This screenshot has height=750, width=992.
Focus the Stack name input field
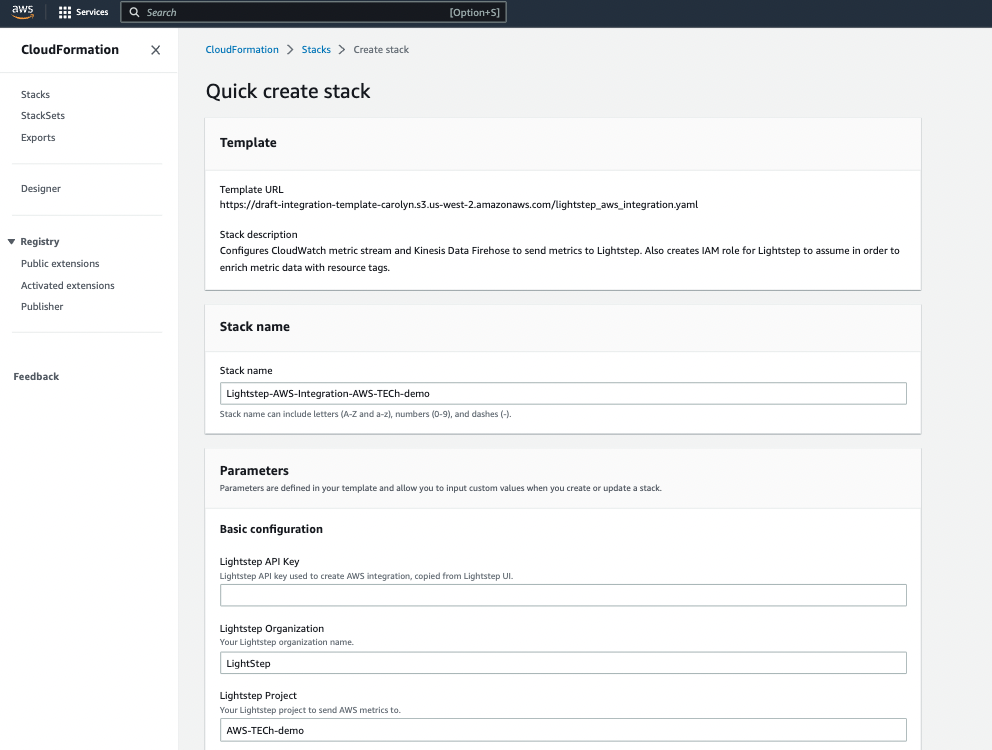click(562, 393)
